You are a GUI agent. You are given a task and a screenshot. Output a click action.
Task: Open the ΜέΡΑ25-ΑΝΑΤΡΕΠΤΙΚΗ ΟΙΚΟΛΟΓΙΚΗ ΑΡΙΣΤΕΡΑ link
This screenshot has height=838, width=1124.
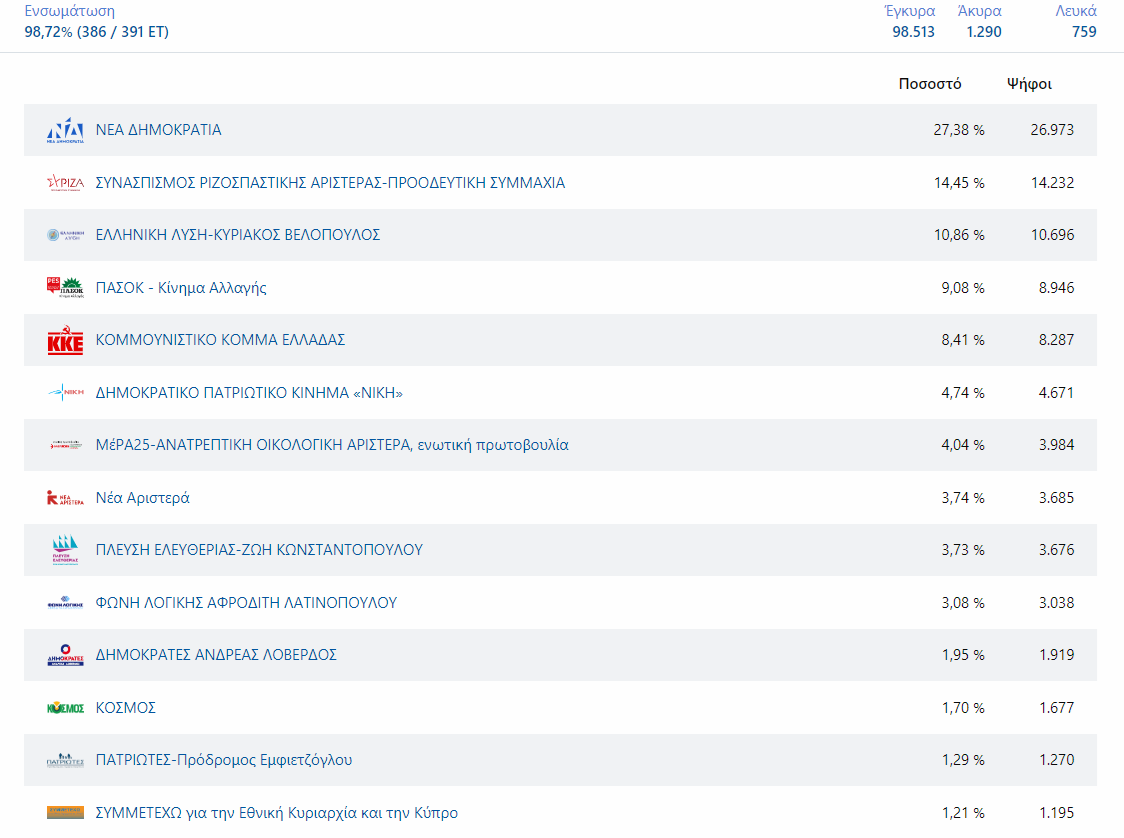pos(332,445)
